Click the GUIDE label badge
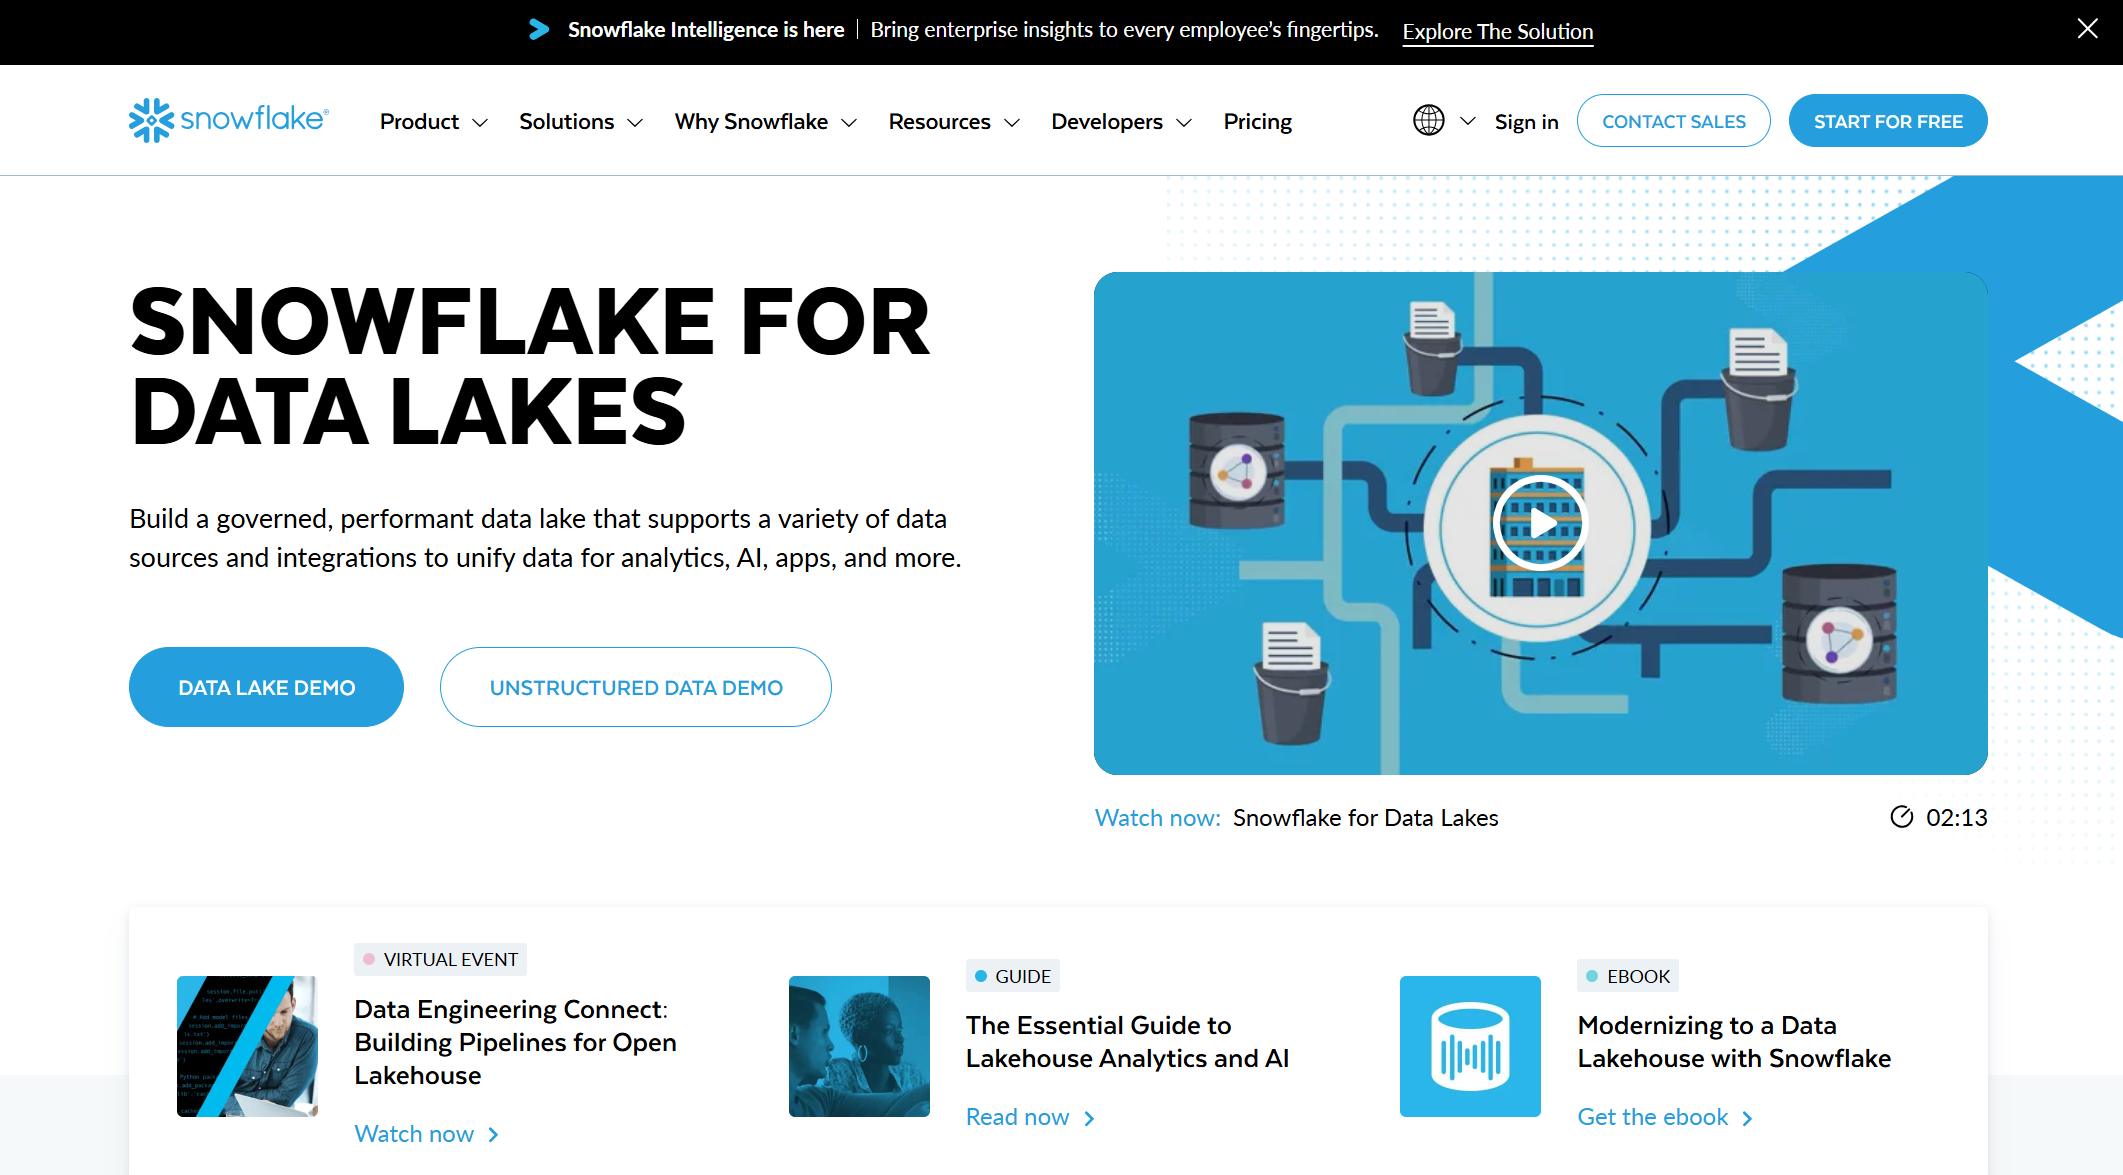This screenshot has height=1175, width=2123. click(x=1012, y=975)
